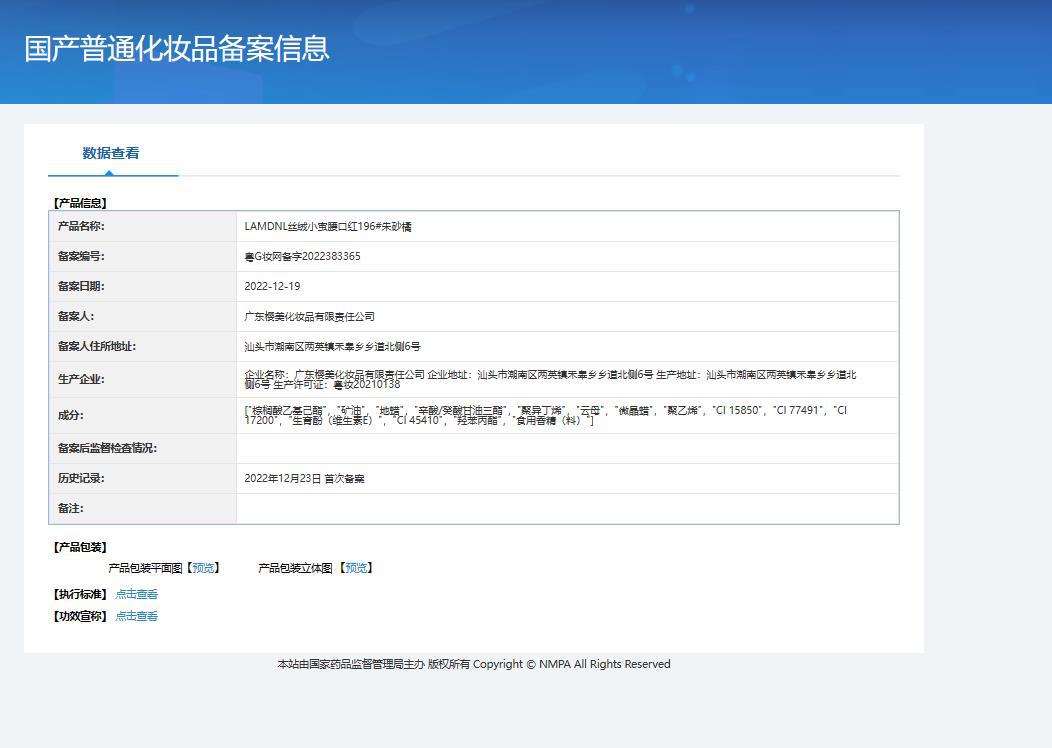
Task: Switch to the 数据查看 tab
Action: point(111,154)
